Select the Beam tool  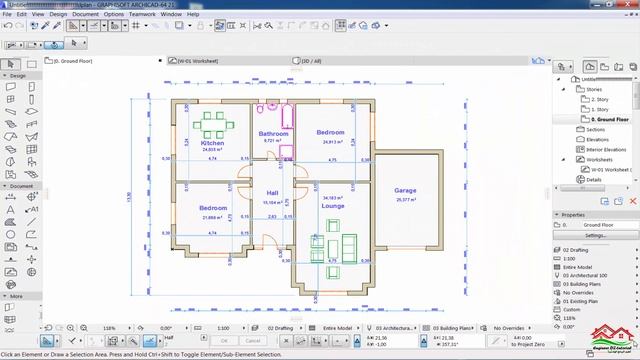click(x=11, y=111)
